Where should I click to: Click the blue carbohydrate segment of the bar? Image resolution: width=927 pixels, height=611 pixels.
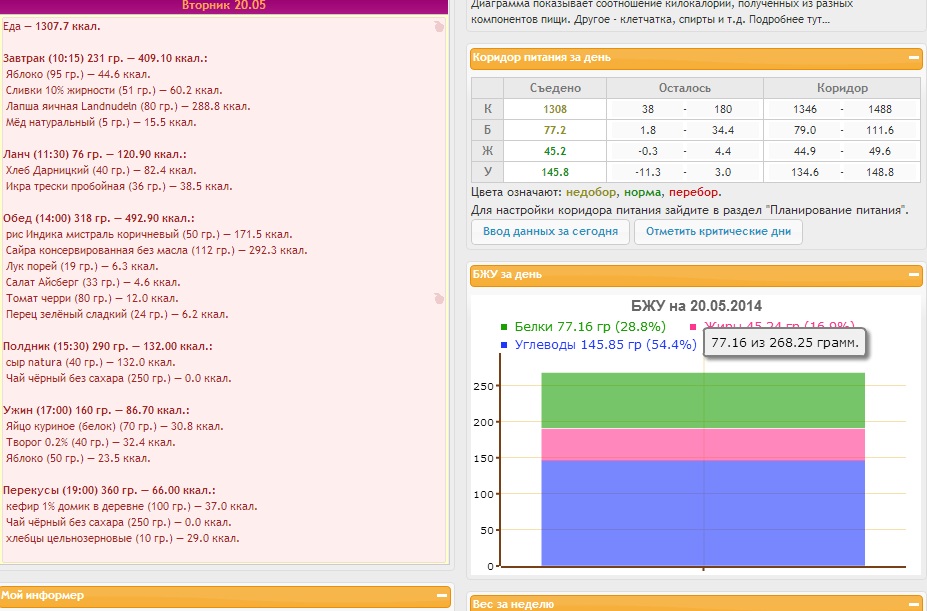pyautogui.click(x=703, y=513)
